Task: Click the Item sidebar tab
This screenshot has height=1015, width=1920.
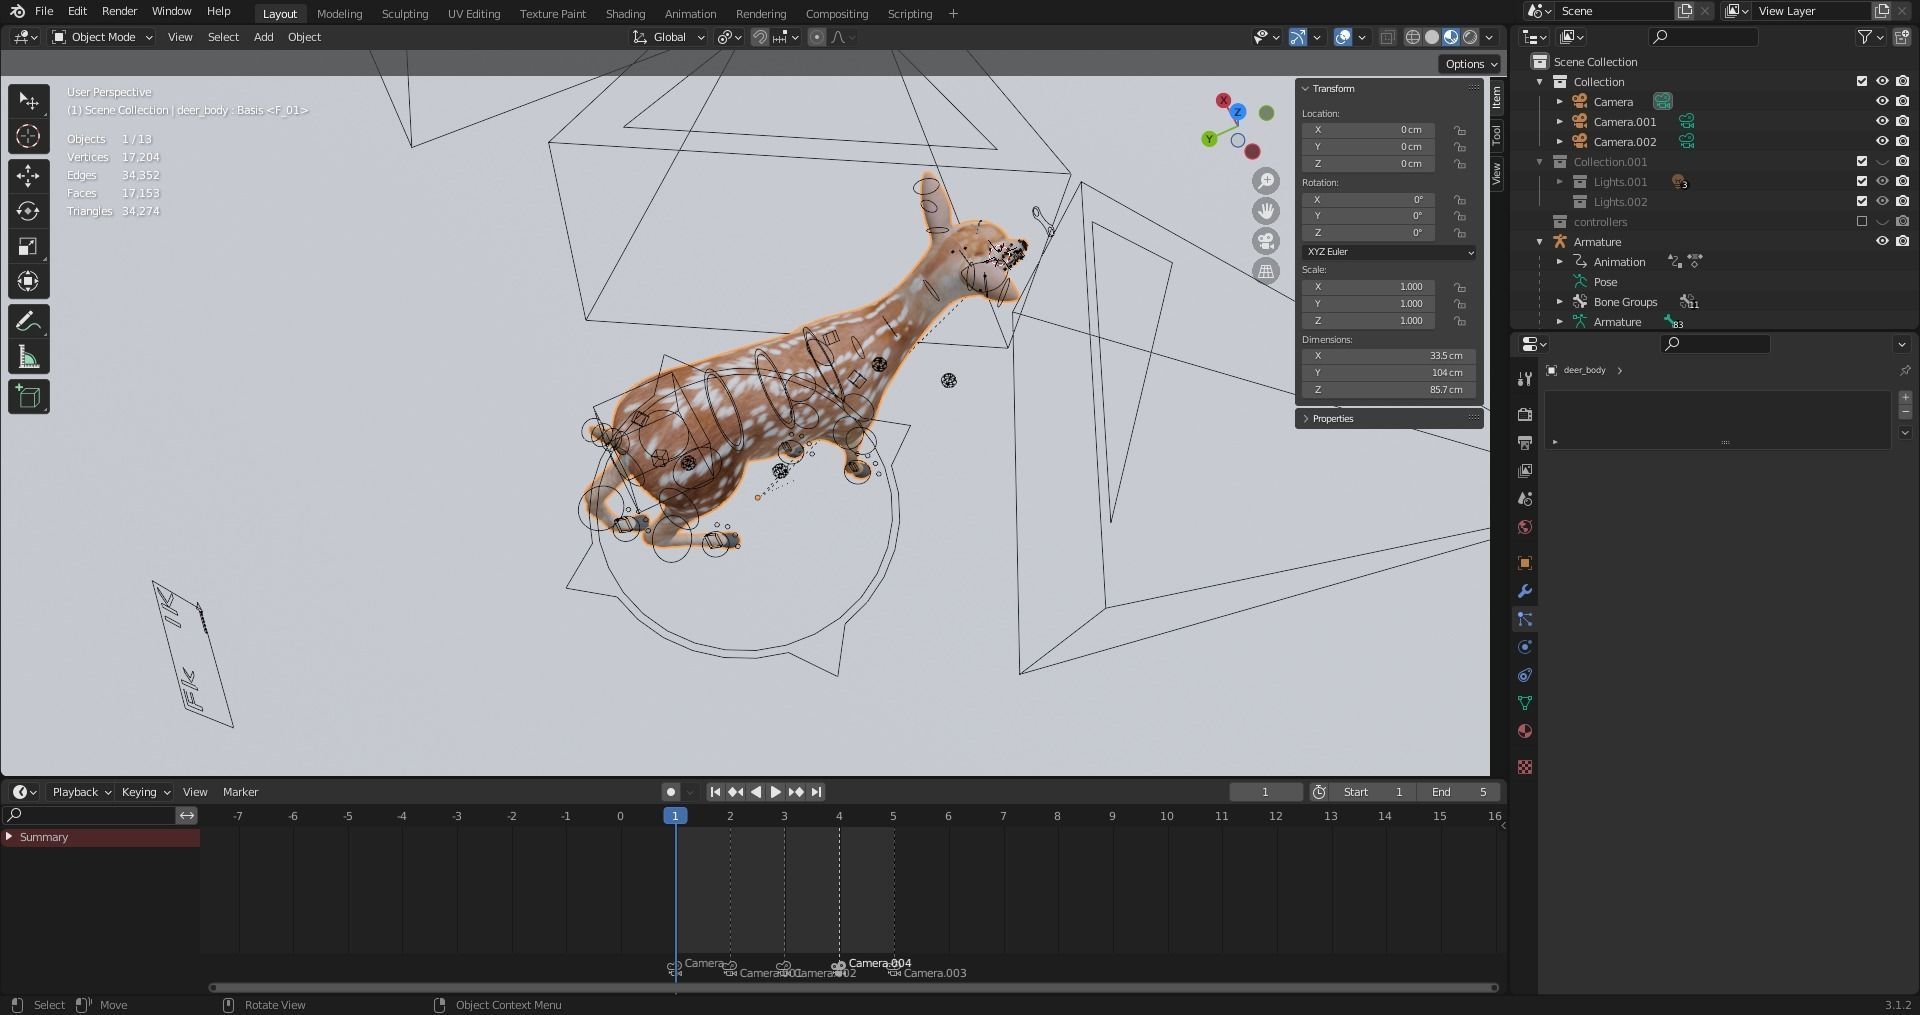Action: pyautogui.click(x=1497, y=97)
